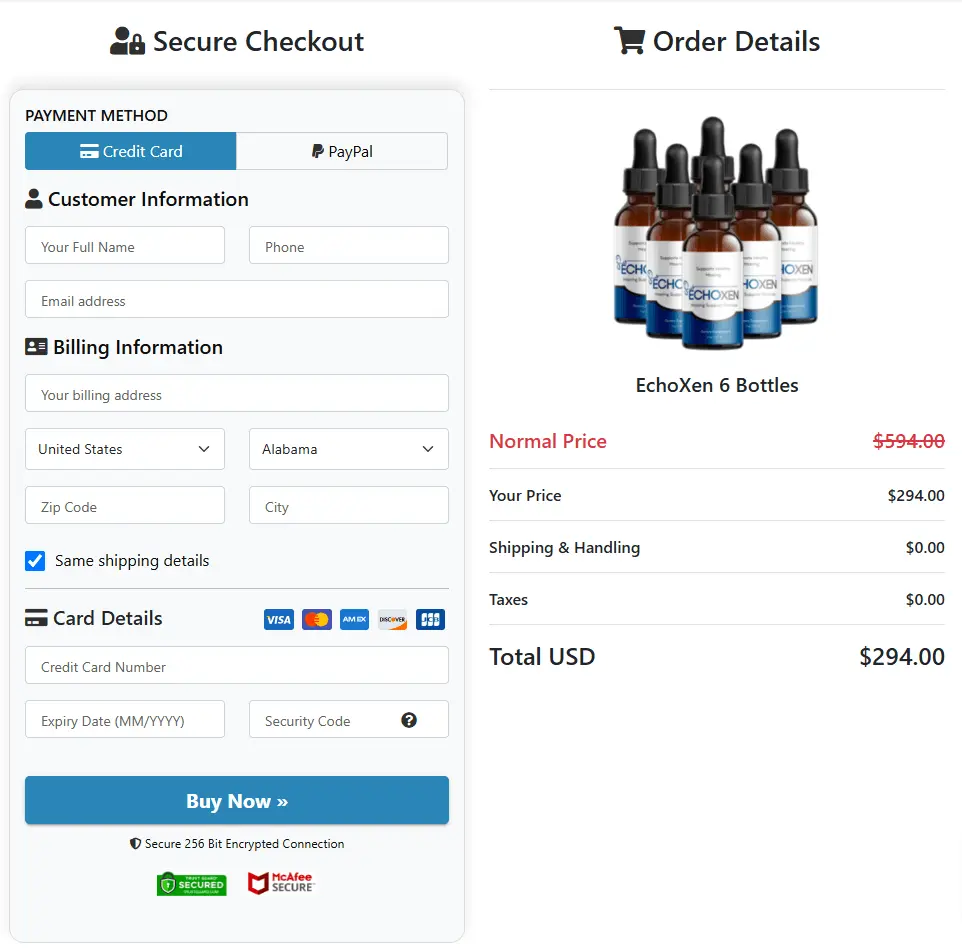
Task: Click the American Express icon
Action: (x=354, y=619)
